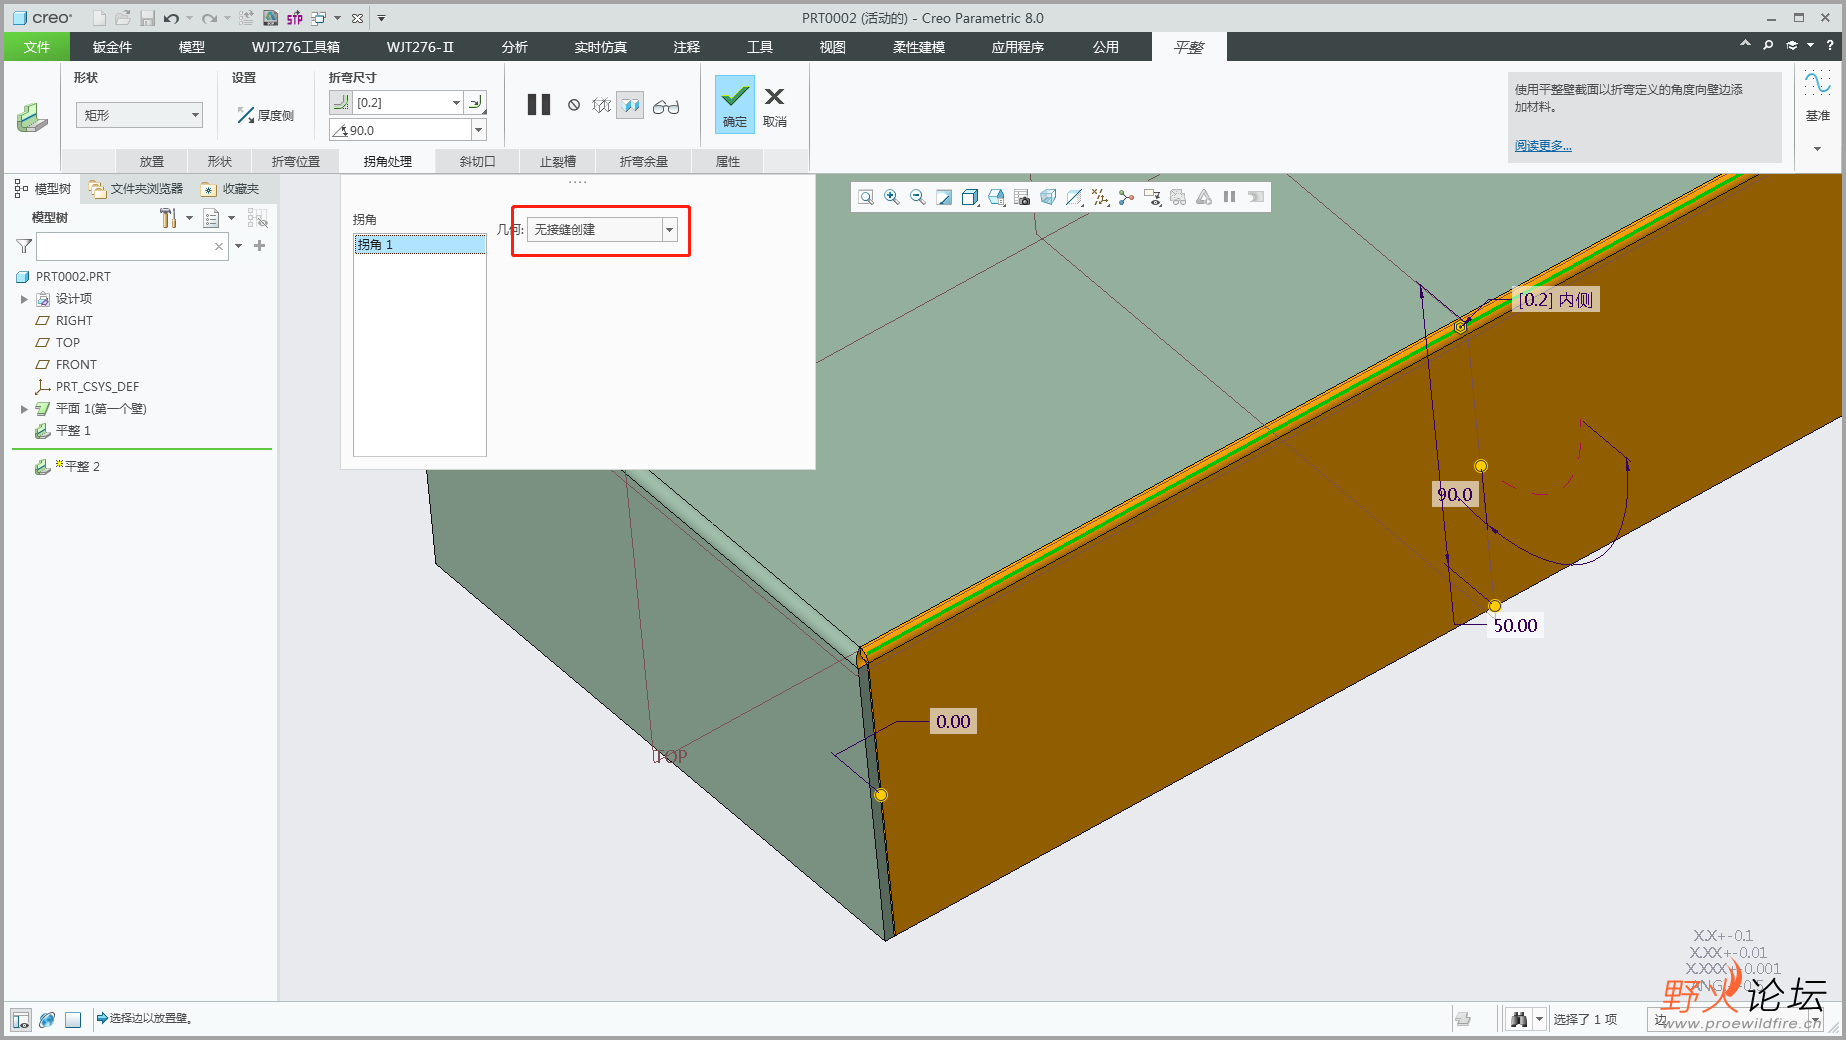Click the Datum curve icon at right of the ribbon
This screenshot has width=1846, height=1040.
(1817, 84)
